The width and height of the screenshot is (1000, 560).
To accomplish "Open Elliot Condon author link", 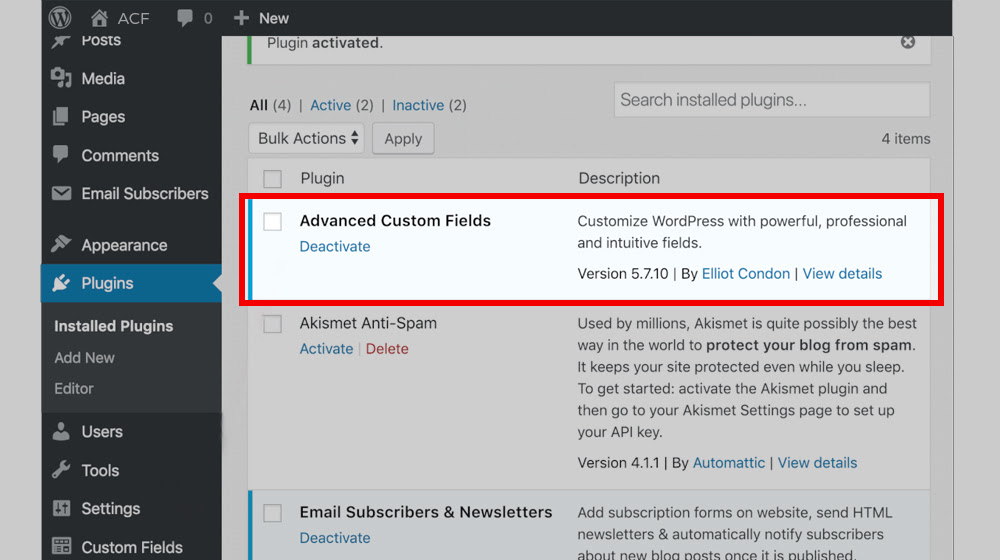I will pyautogui.click(x=746, y=274).
